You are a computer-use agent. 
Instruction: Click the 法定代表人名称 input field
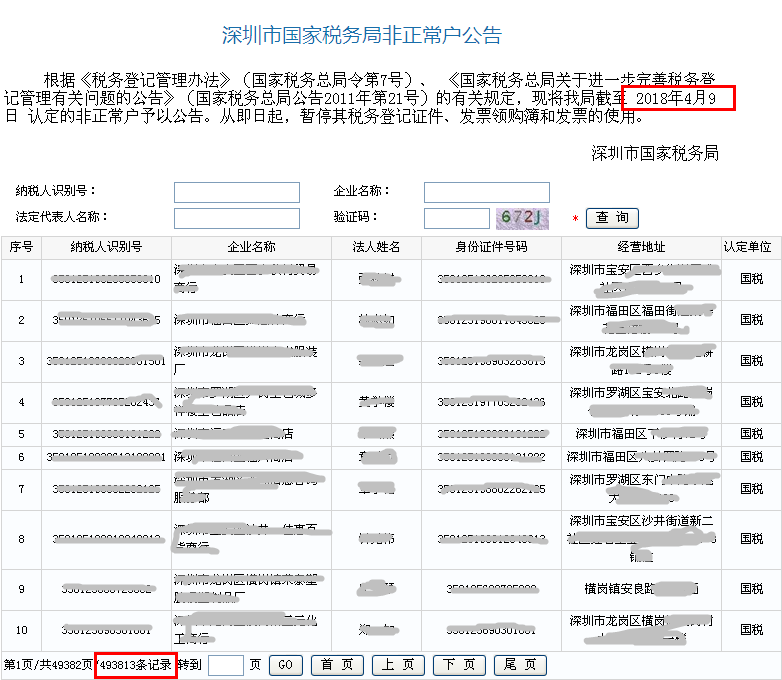(x=237, y=219)
